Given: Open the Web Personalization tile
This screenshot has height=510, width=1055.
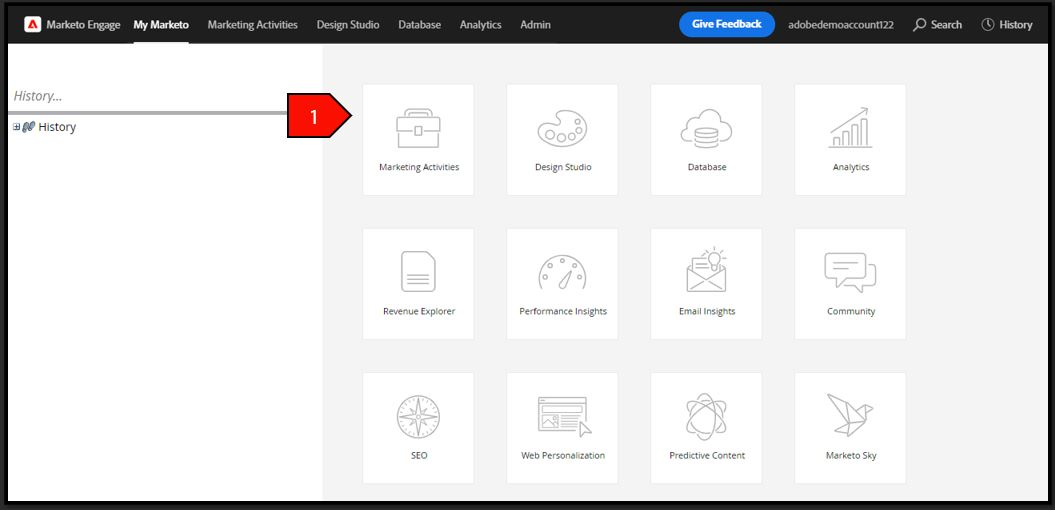Looking at the screenshot, I should (562, 428).
